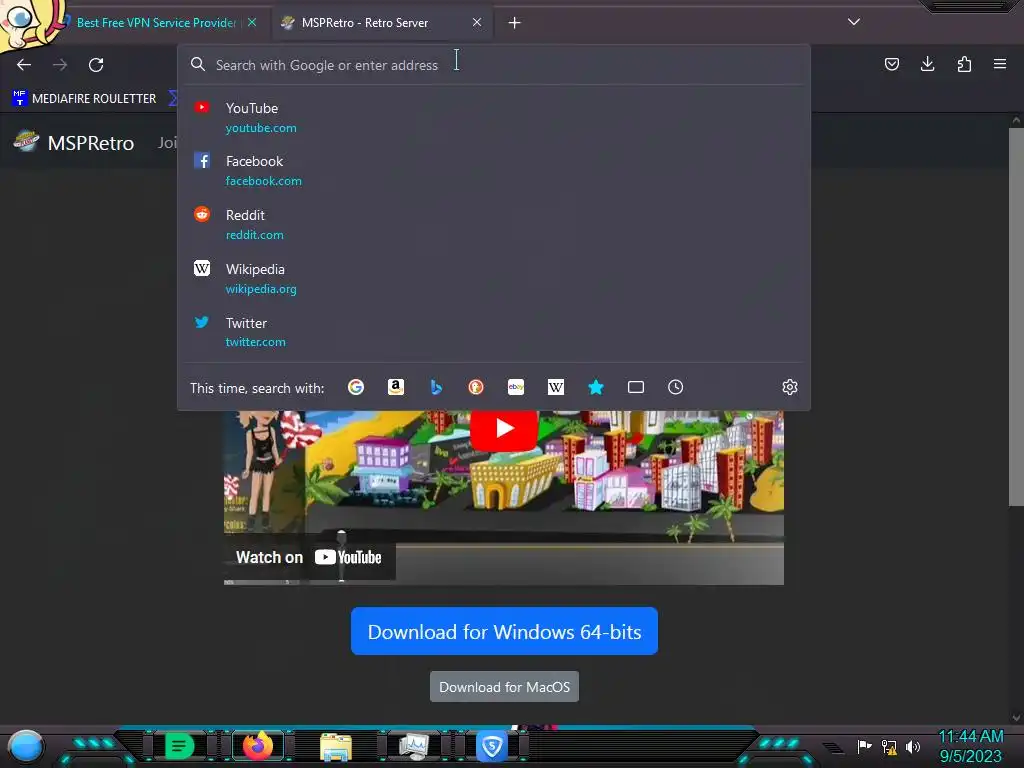Click the forward navigation arrow
The height and width of the screenshot is (768, 1024).
coord(60,65)
